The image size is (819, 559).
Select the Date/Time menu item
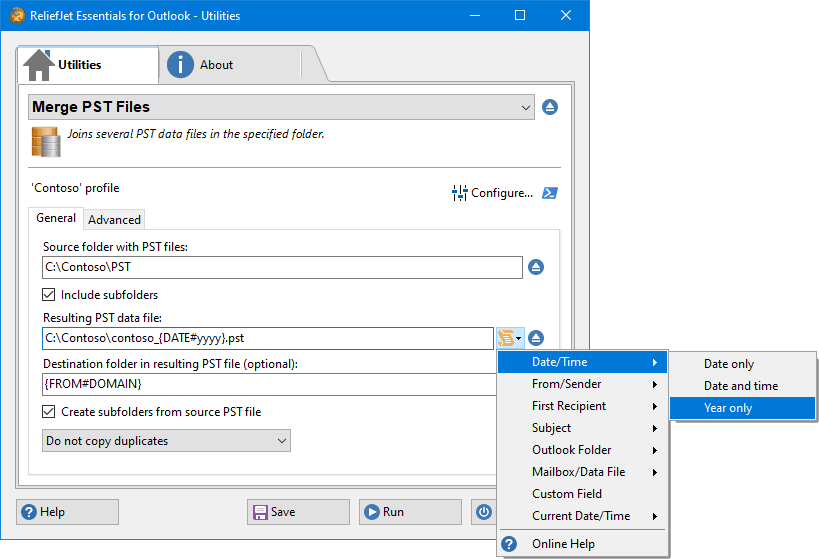point(582,362)
